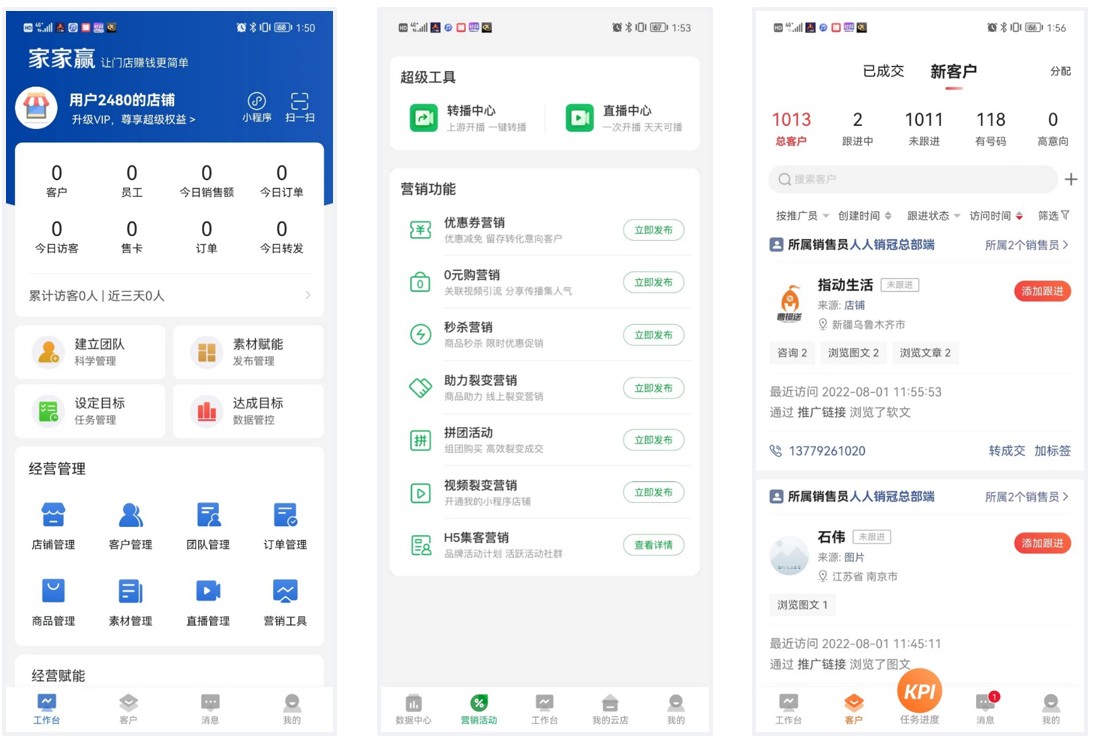
Task: Open 设定目标 task management card
Action: point(90,411)
